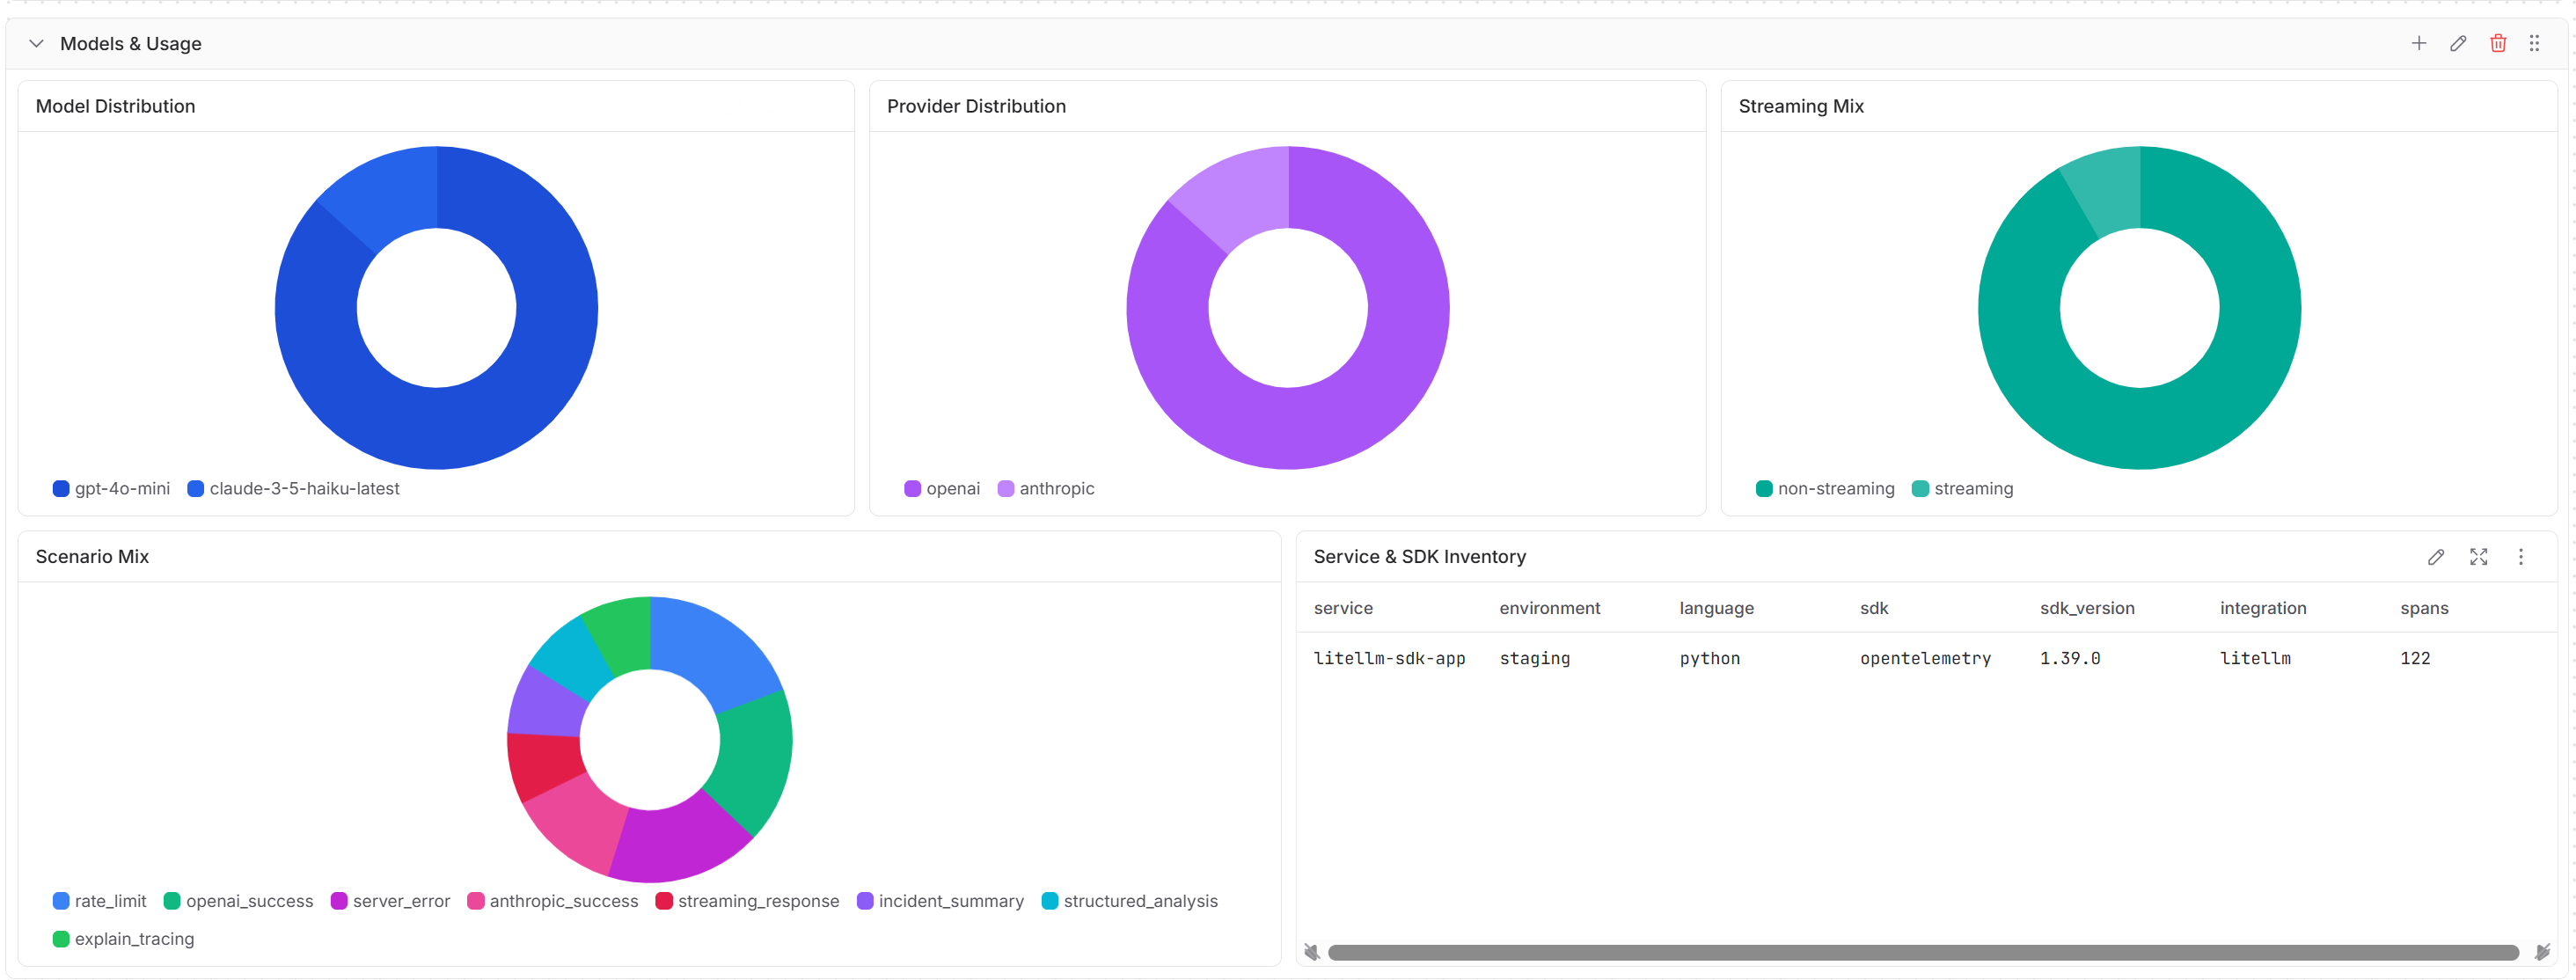Select the python language cell
This screenshot has width=2576, height=980.
coord(1710,658)
